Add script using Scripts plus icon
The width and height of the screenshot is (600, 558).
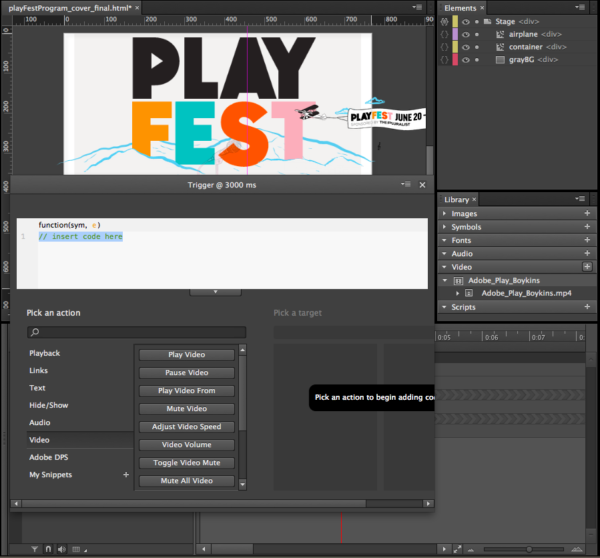point(587,307)
